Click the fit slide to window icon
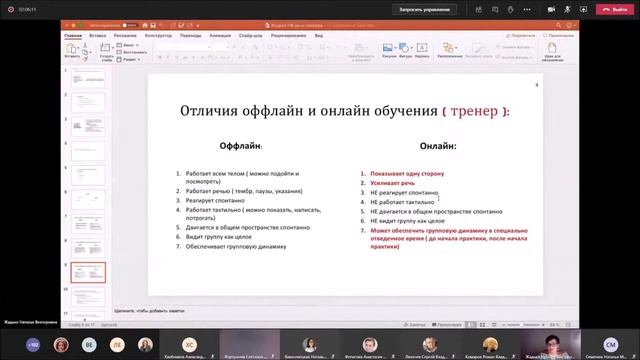Image resolution: width=640 pixels, height=360 pixels. point(568,325)
